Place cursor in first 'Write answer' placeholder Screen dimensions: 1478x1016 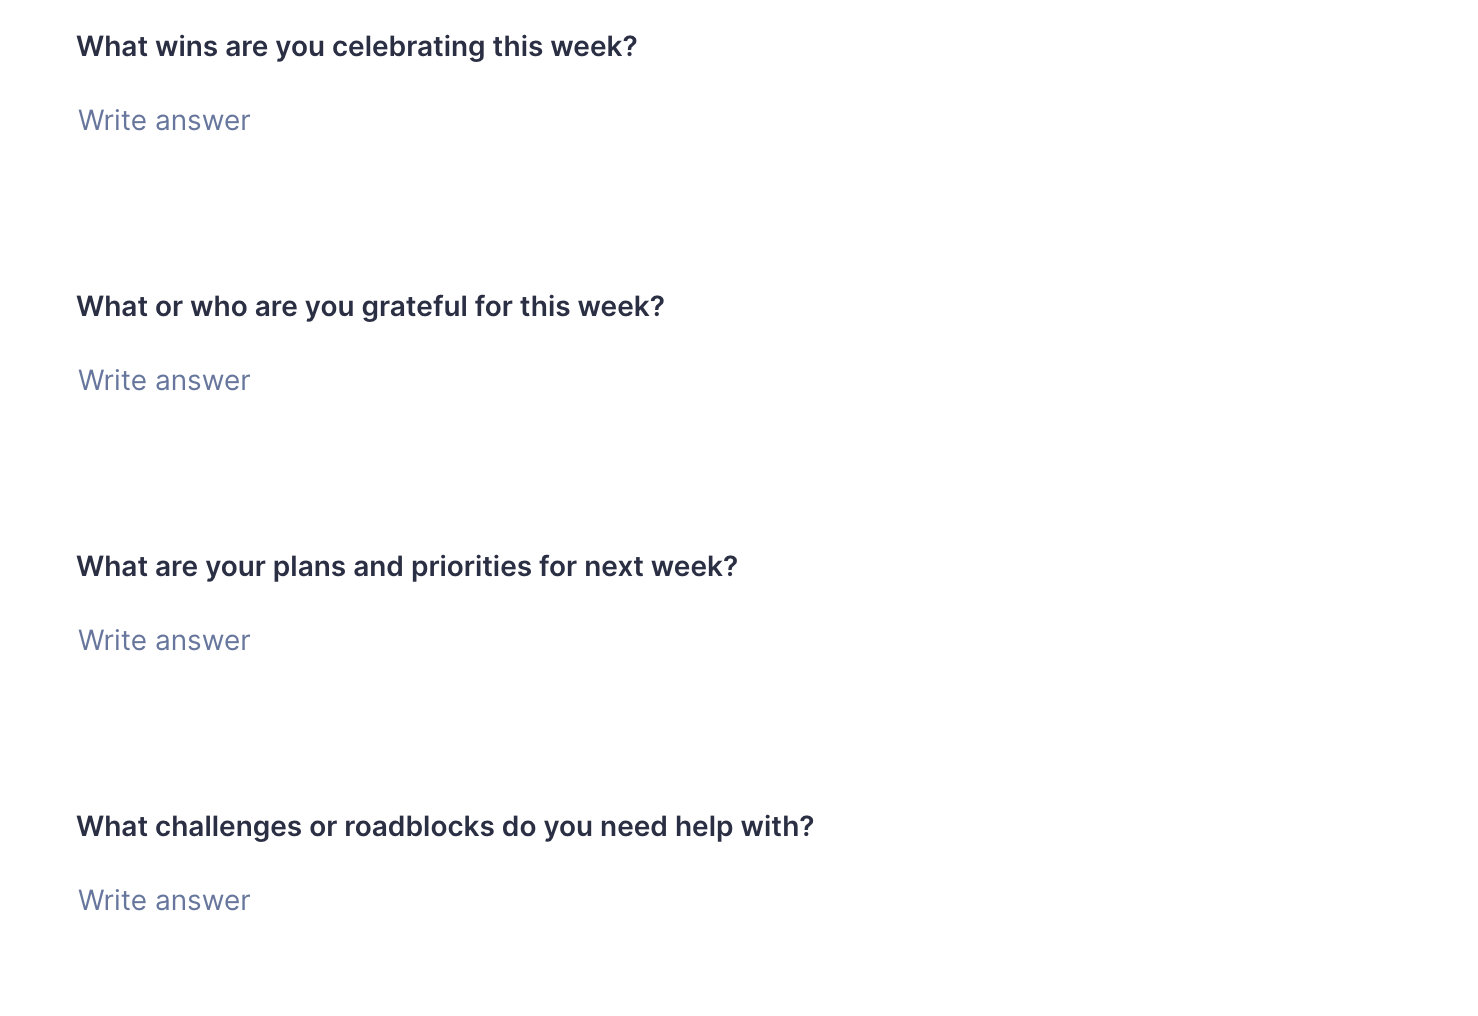[x=164, y=121]
